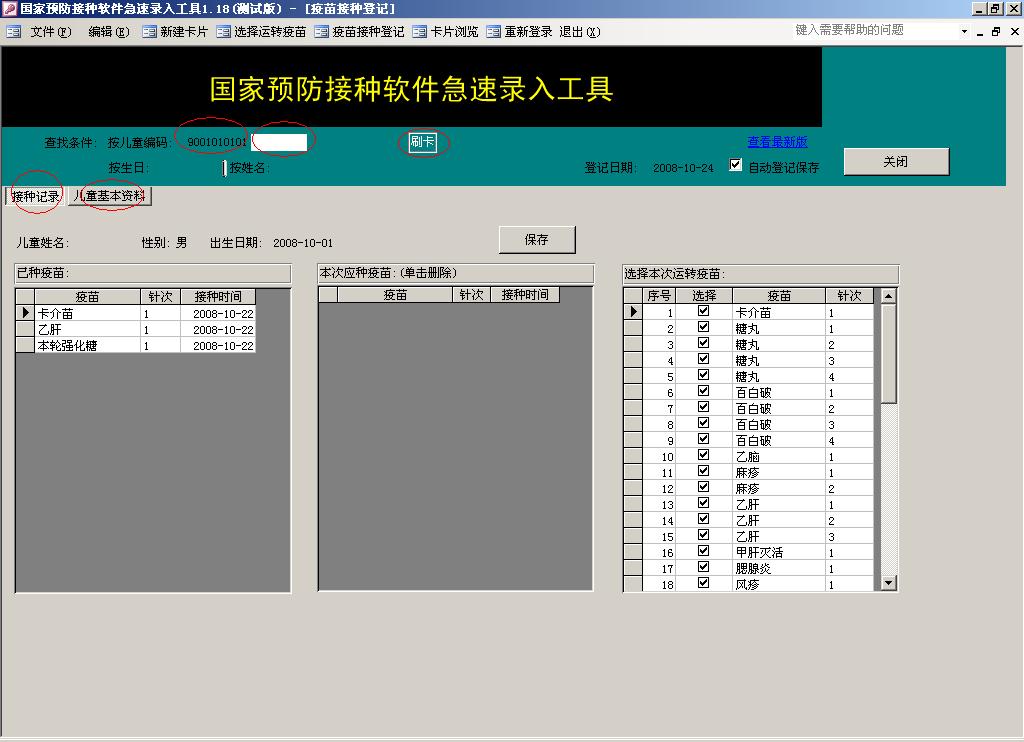Open the 查看最新版 link

(x=777, y=142)
